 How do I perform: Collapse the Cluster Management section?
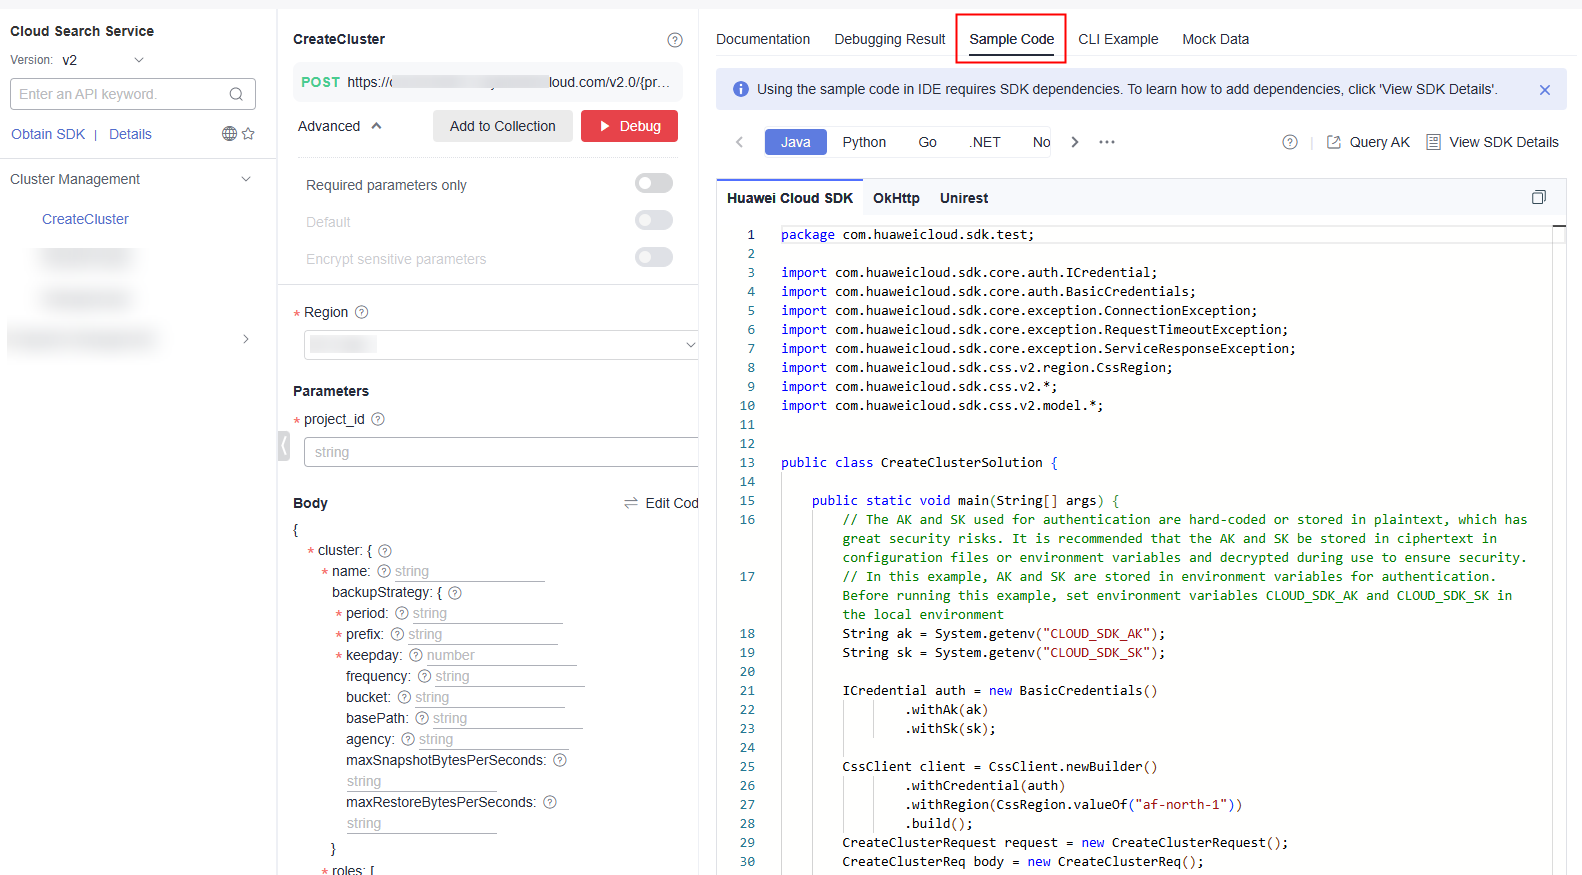pyautogui.click(x=246, y=179)
